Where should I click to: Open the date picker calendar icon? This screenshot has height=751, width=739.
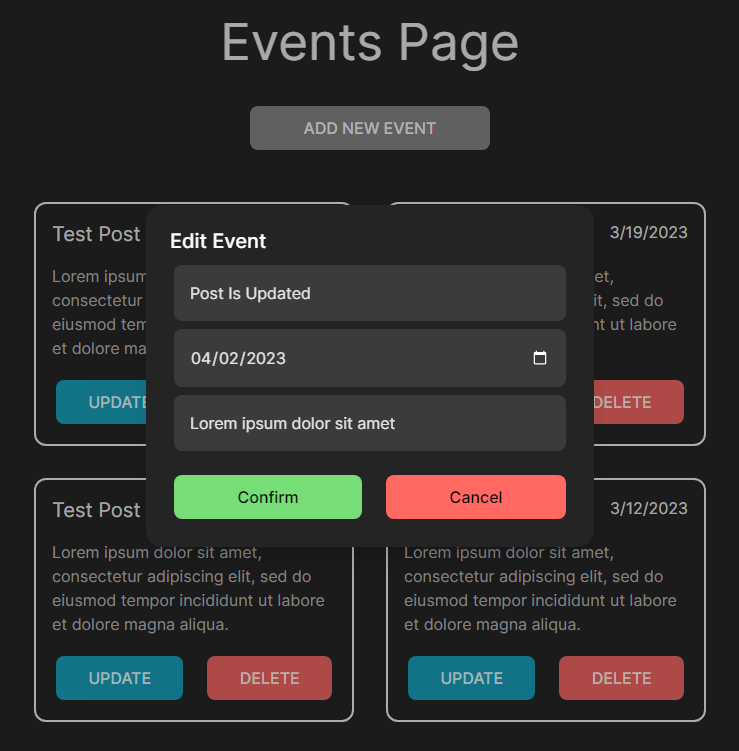pyautogui.click(x=540, y=358)
